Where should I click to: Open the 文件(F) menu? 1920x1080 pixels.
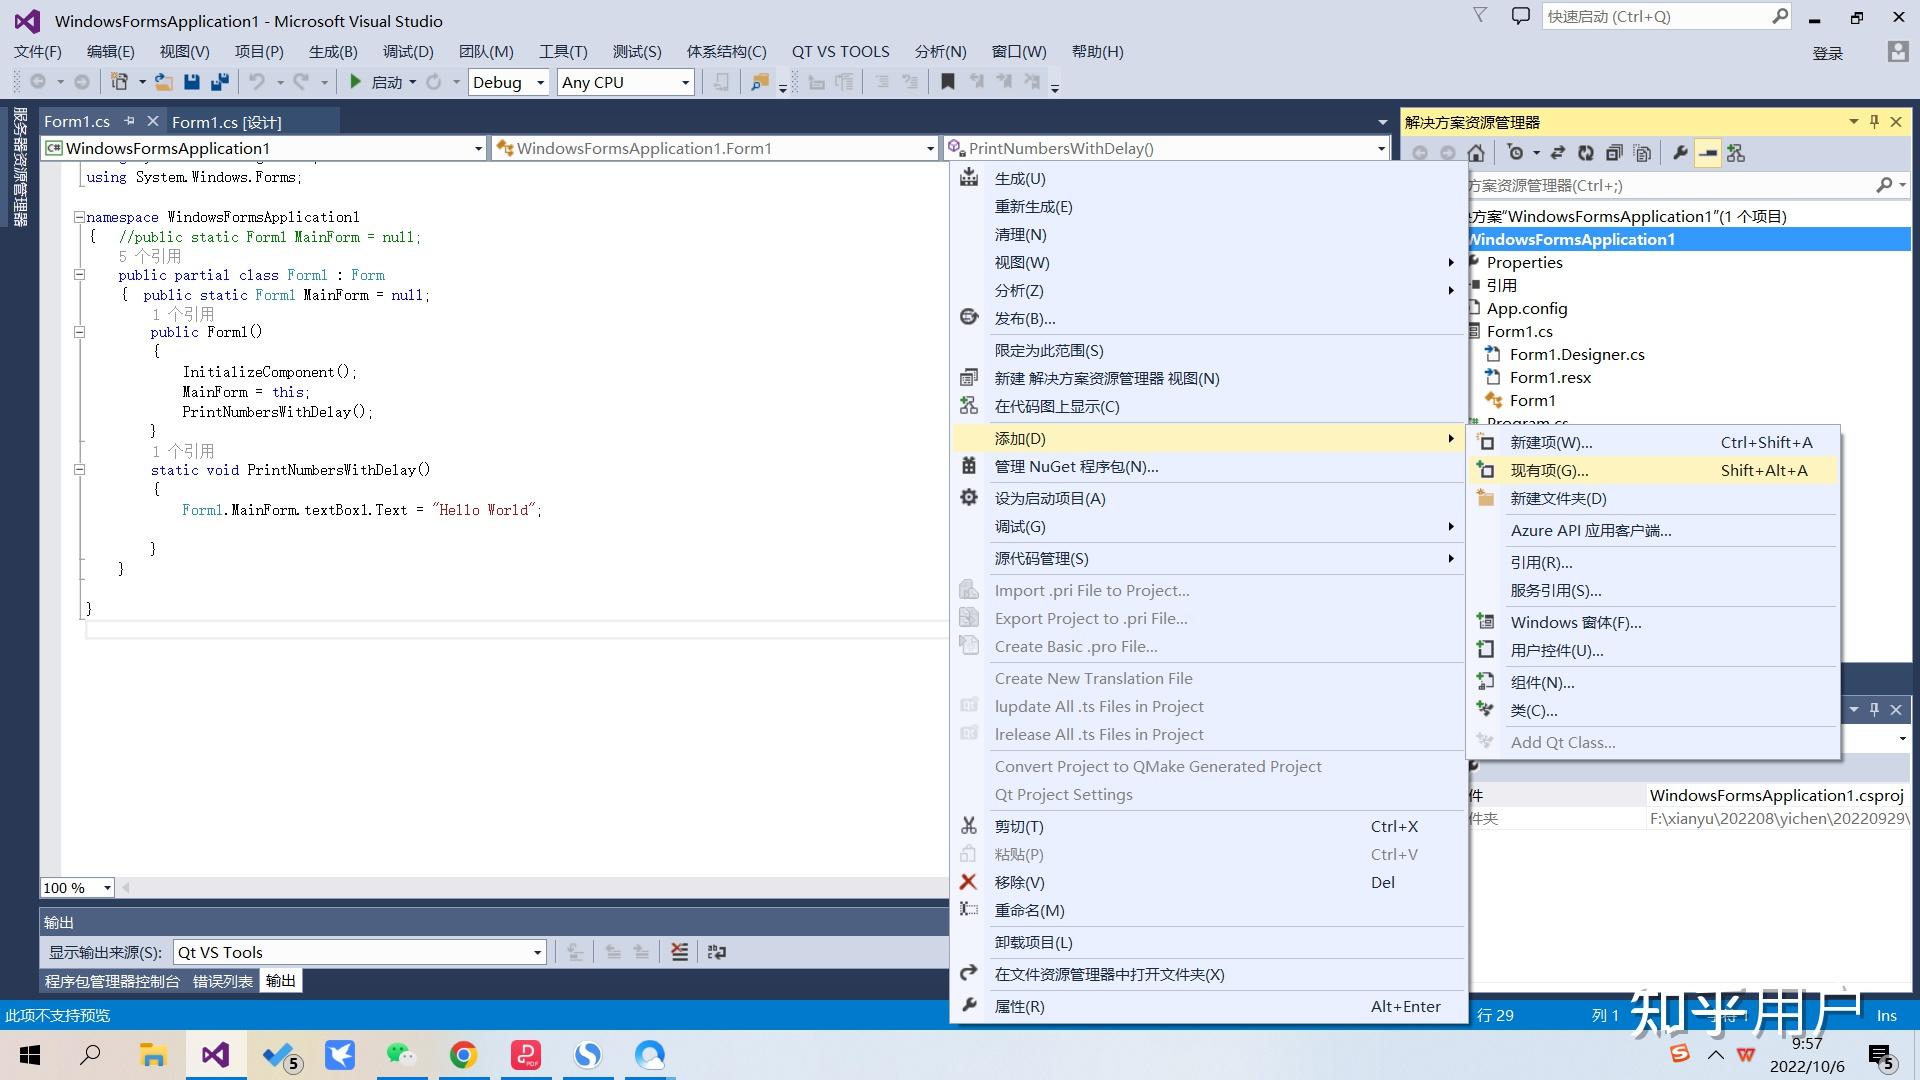(x=38, y=52)
